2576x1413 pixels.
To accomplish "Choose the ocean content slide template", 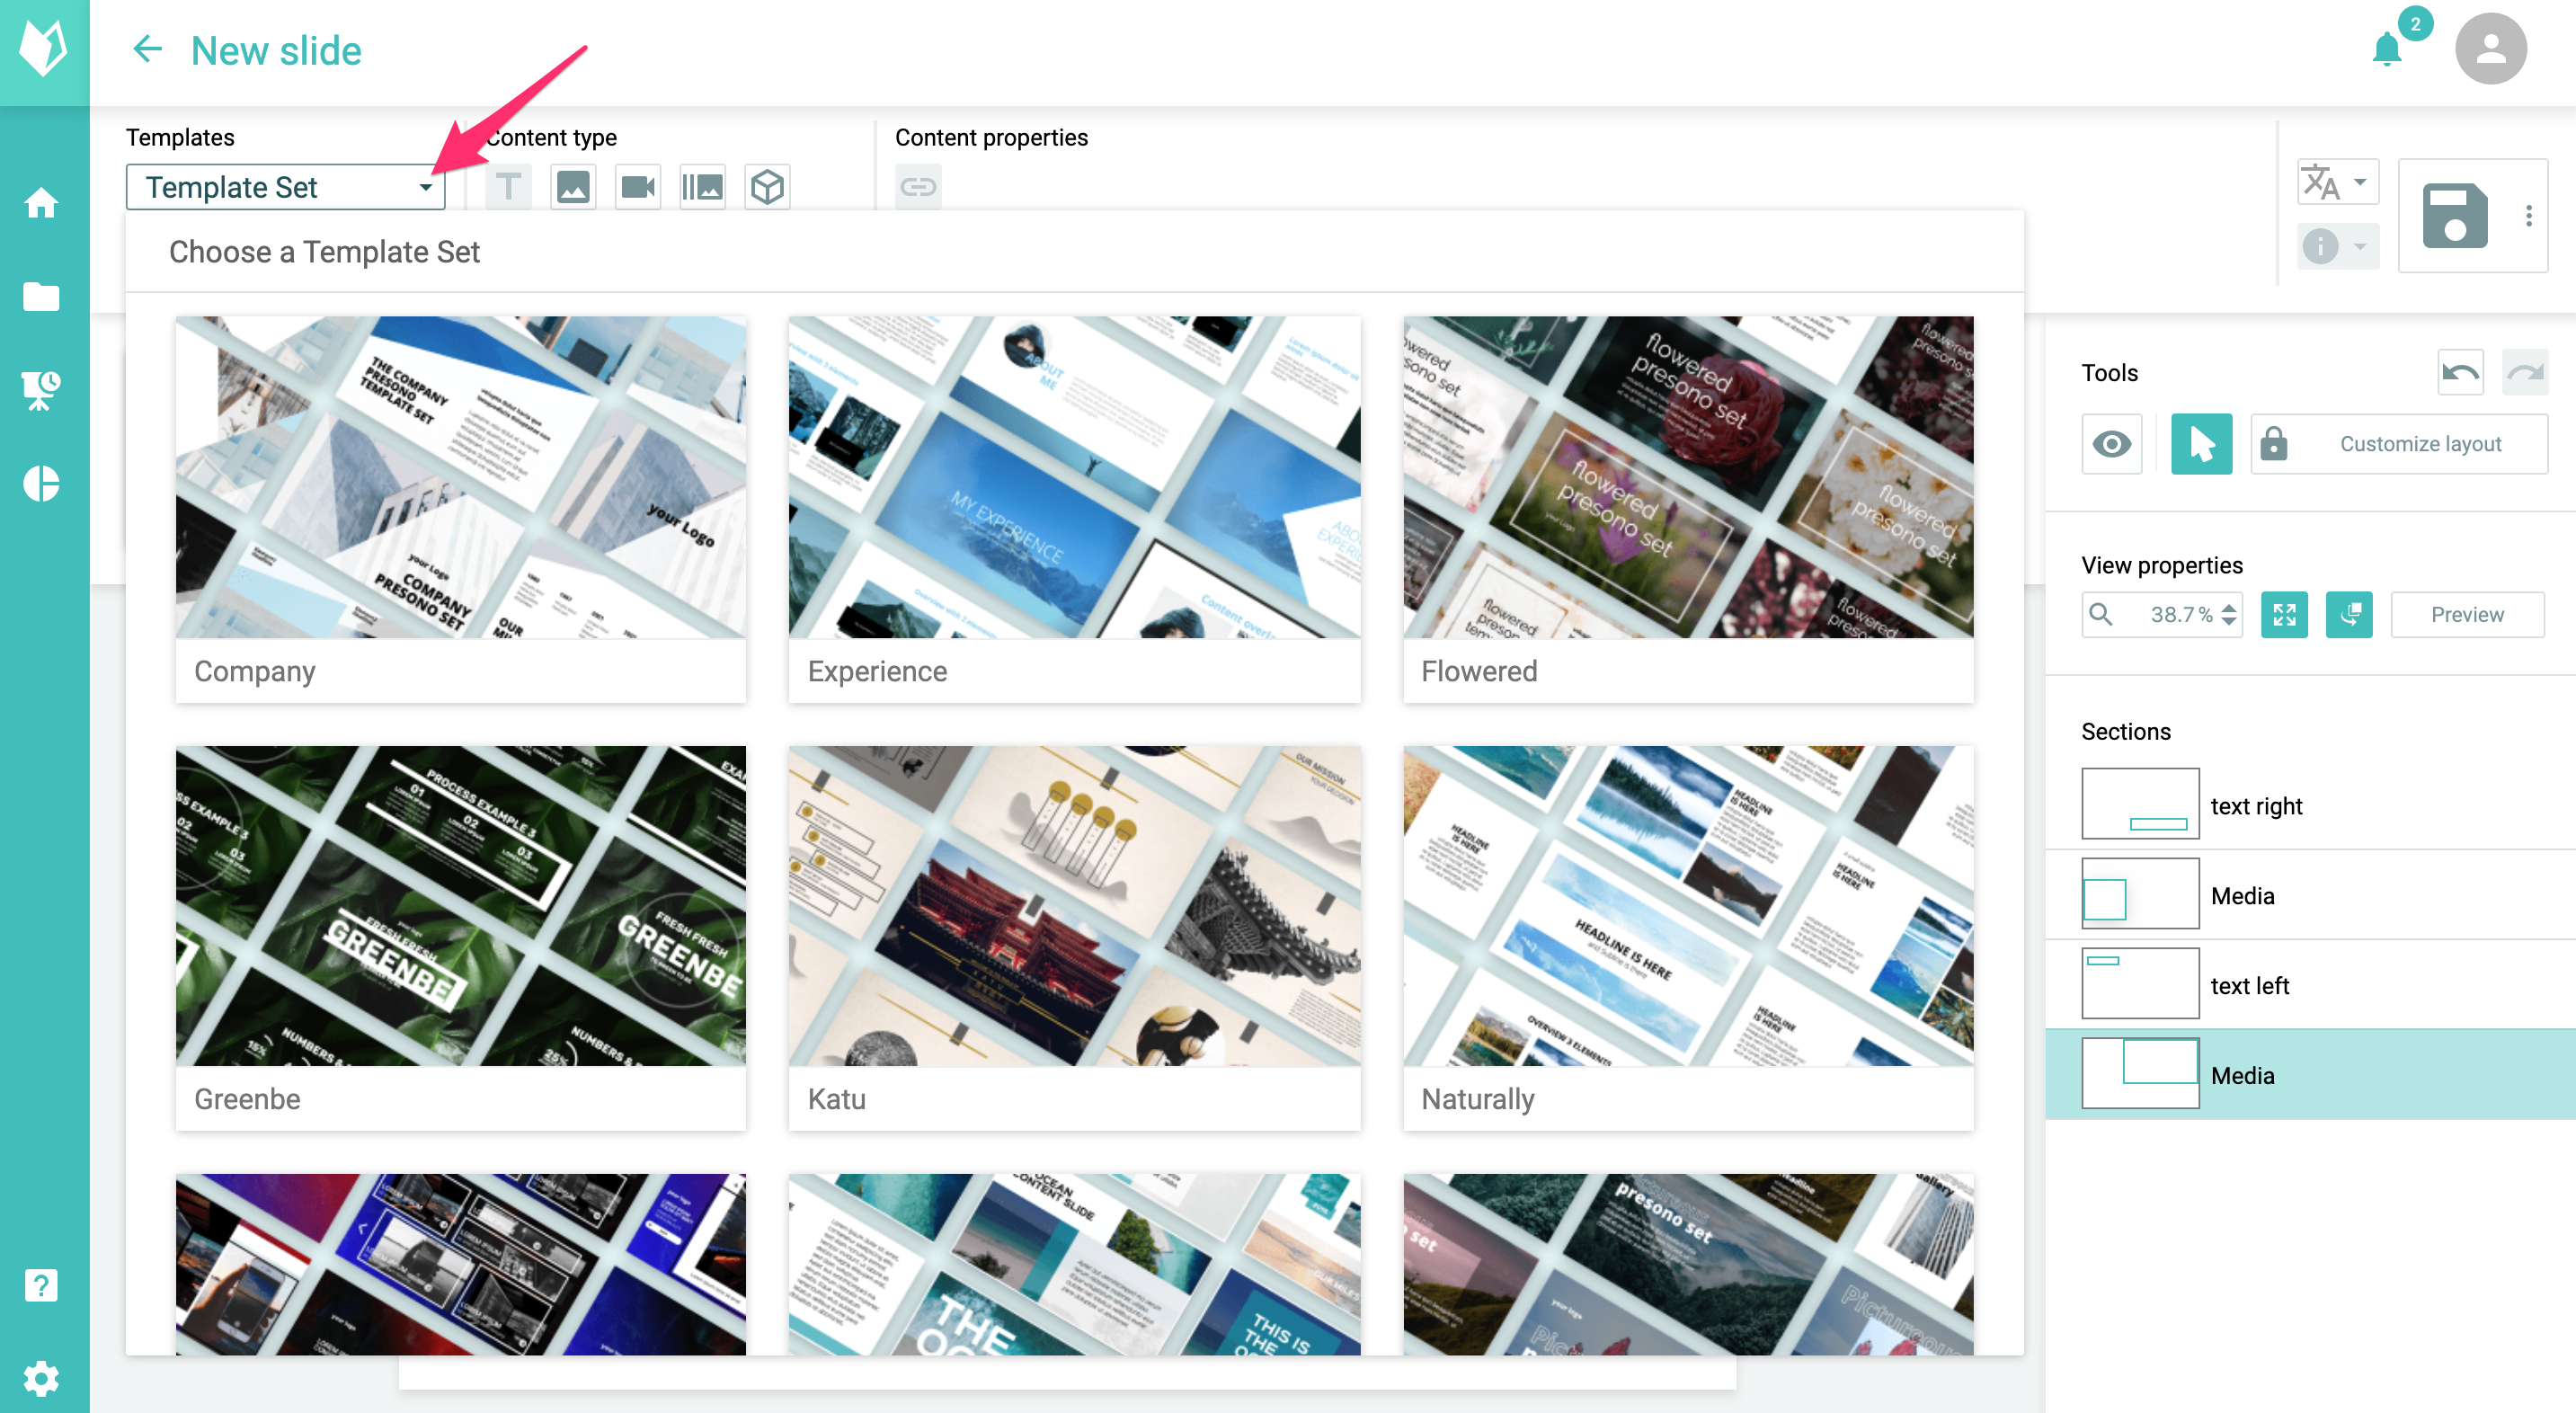I will point(1074,1264).
